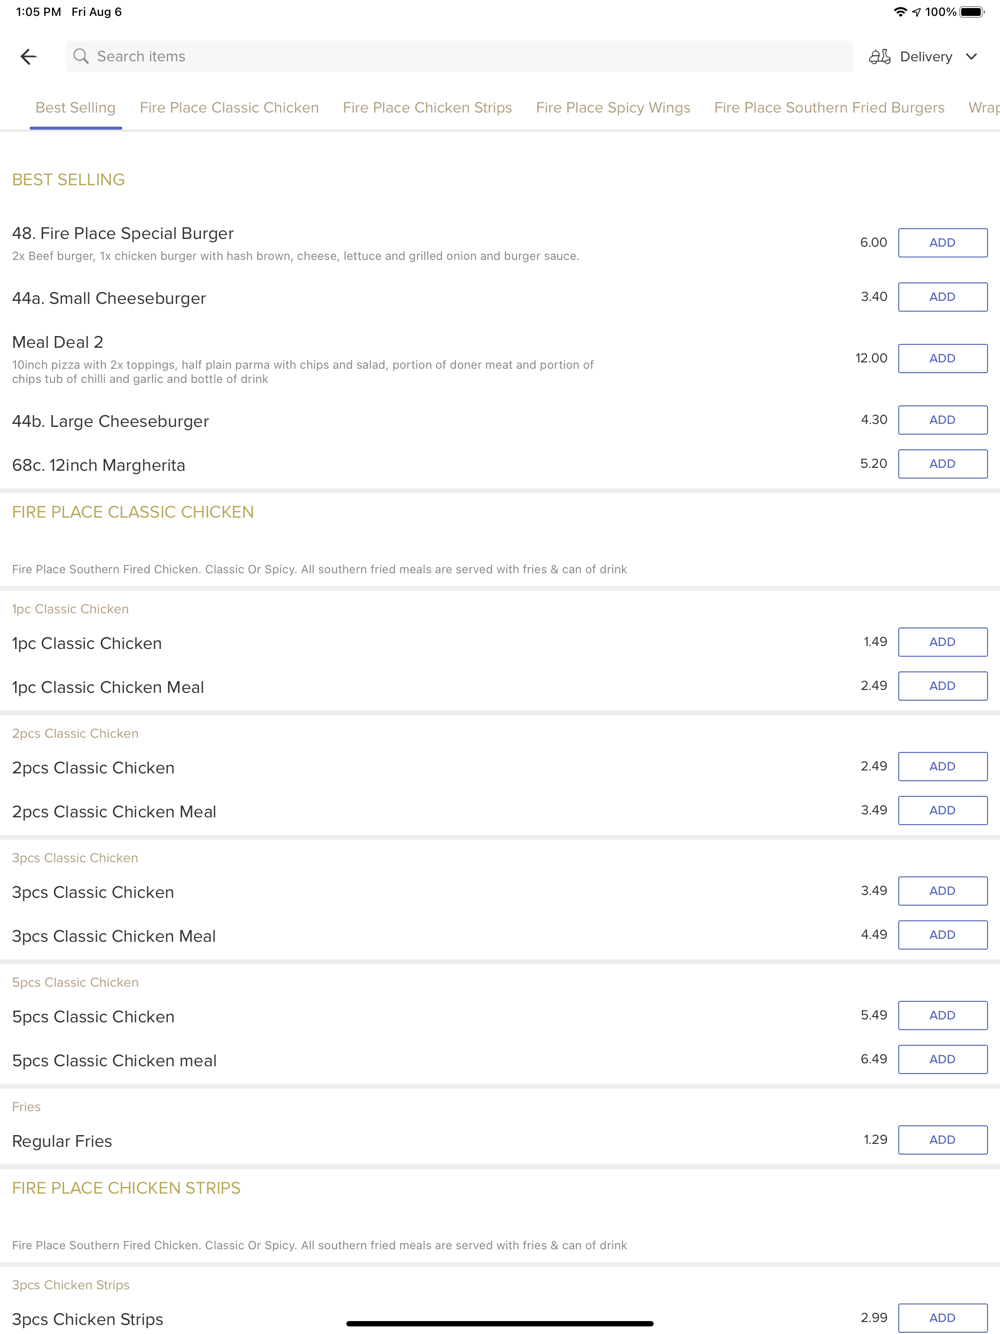Add 44a Small Cheeseburger to basket

[x=942, y=297]
